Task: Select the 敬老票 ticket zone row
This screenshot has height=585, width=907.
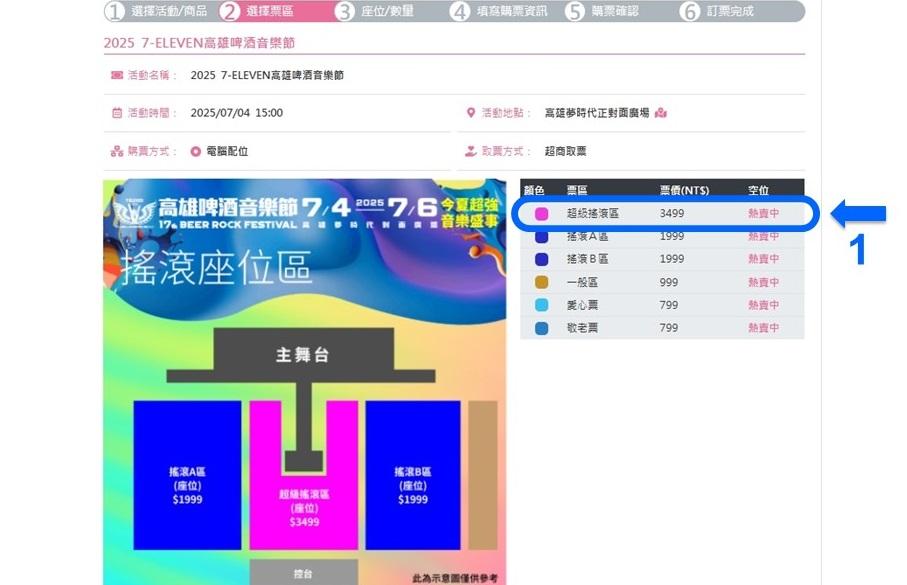Action: (x=662, y=328)
